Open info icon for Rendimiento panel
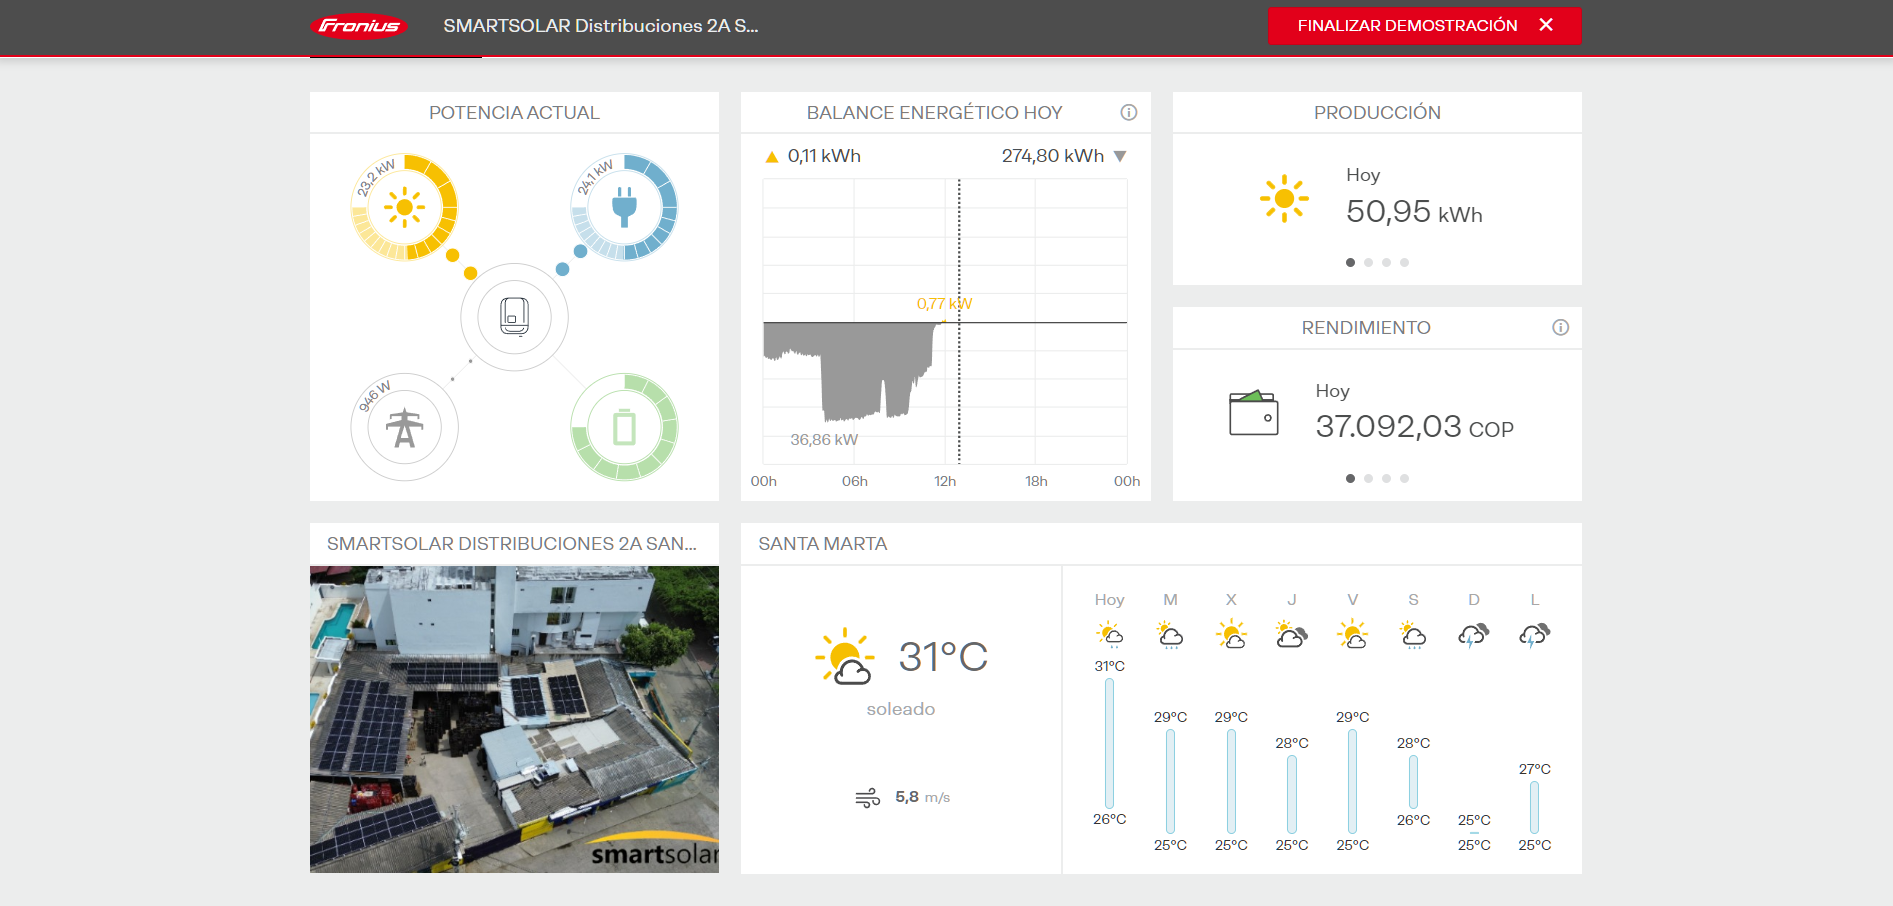 coord(1560,328)
